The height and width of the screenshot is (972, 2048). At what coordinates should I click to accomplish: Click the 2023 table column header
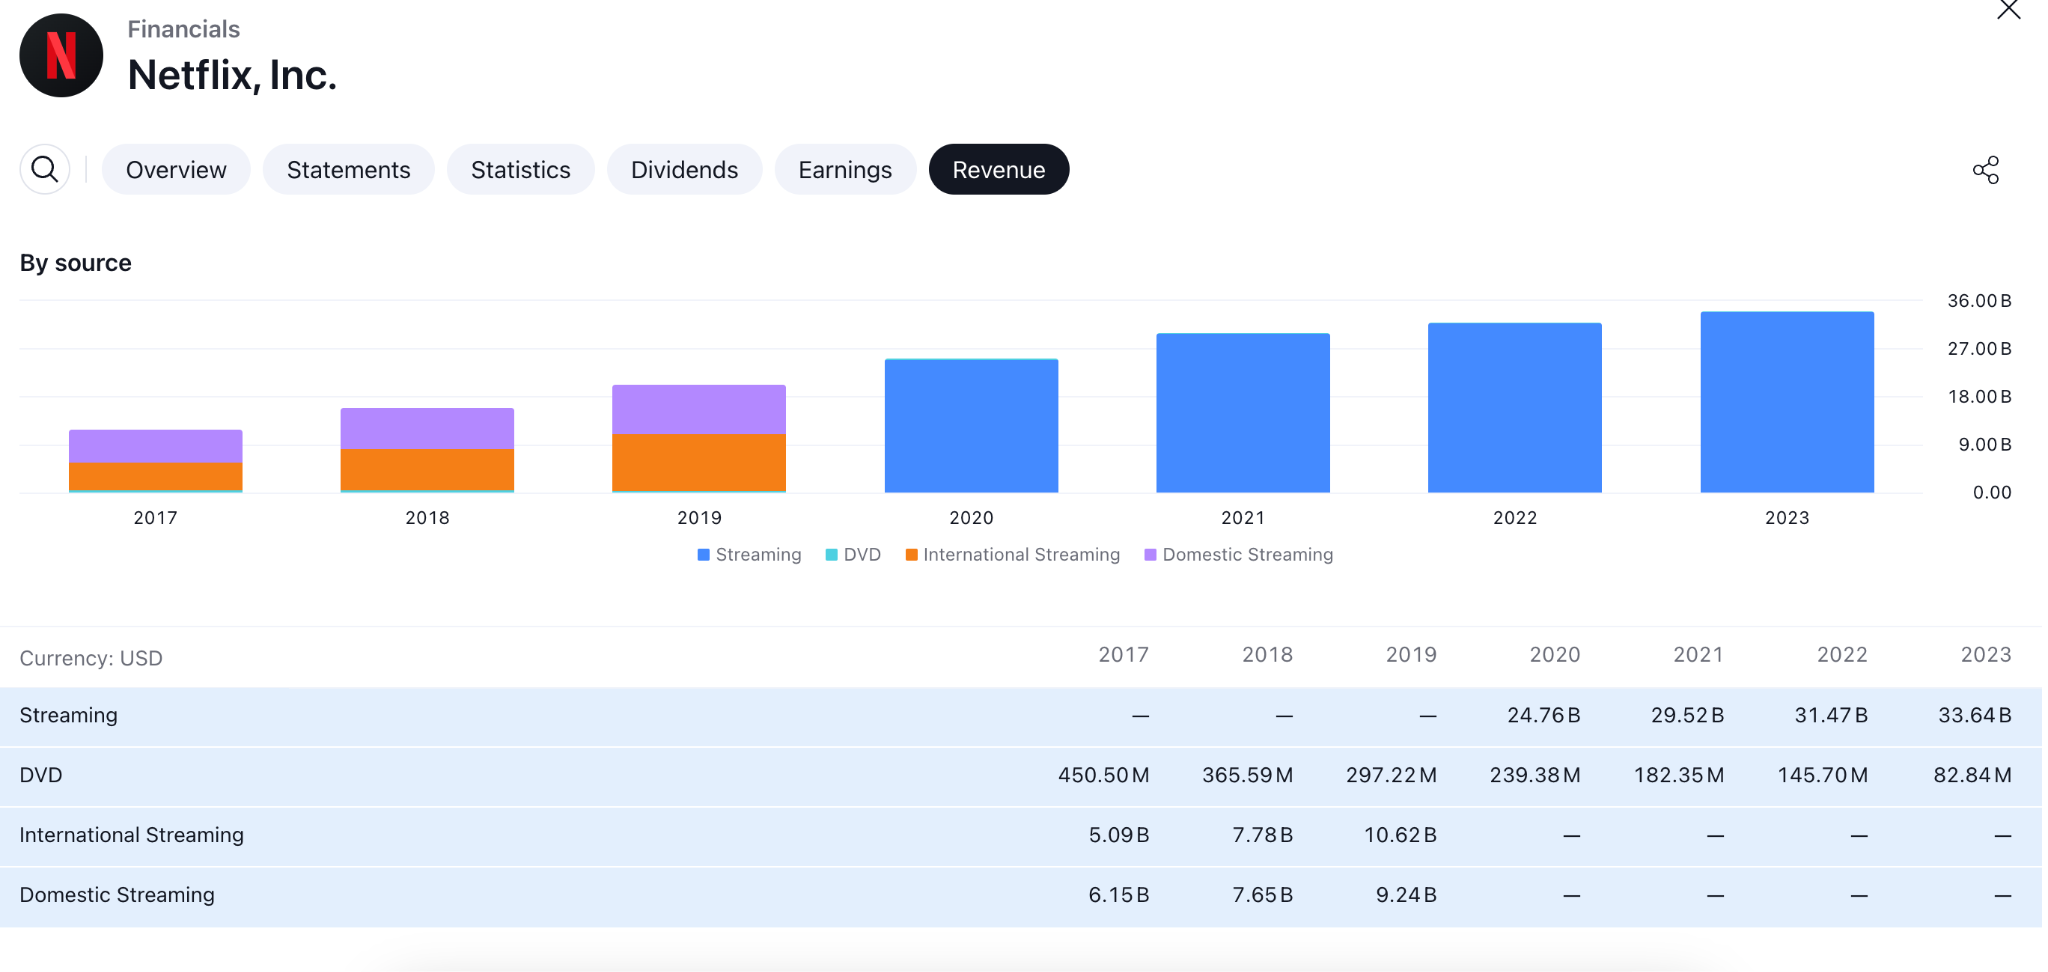(1986, 655)
